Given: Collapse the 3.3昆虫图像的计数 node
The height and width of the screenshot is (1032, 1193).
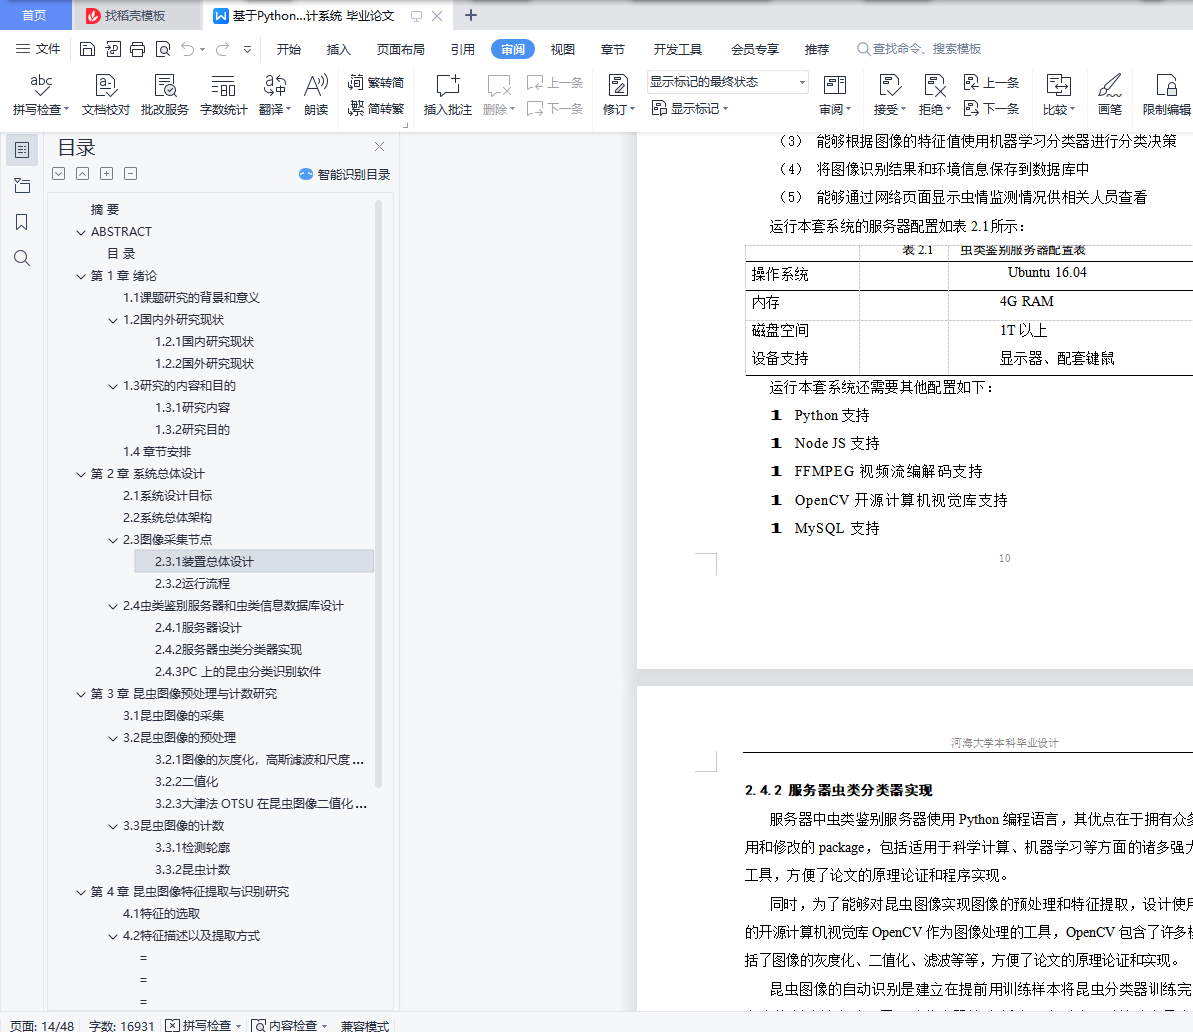Looking at the screenshot, I should pos(113,827).
